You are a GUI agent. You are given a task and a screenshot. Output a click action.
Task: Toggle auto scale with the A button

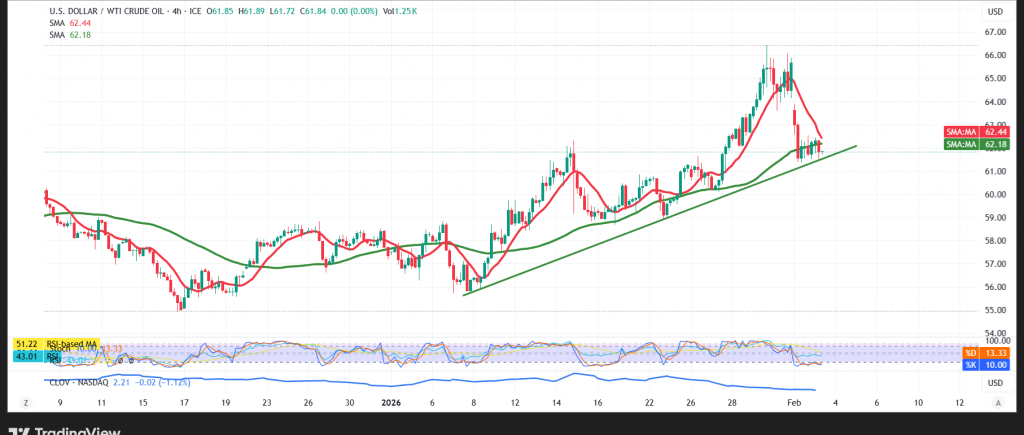[x=998, y=400]
